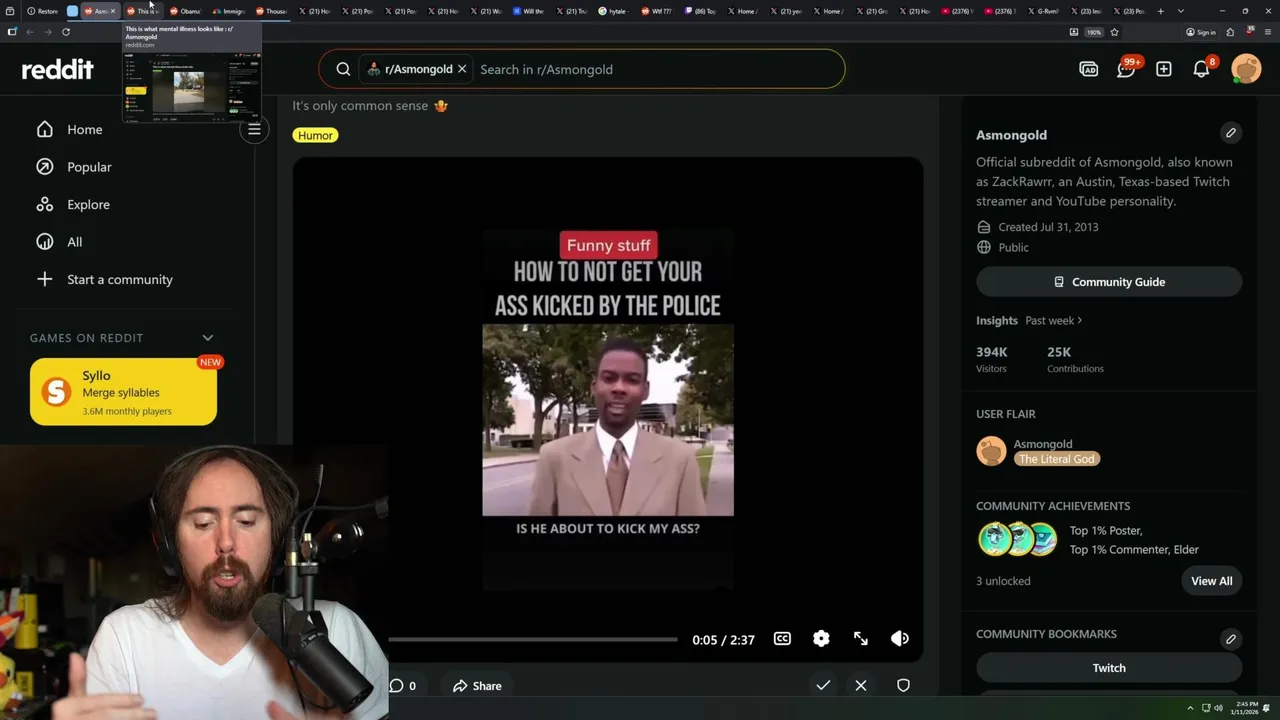
Task: Open the chat icon with 99+ badge
Action: click(x=1127, y=68)
